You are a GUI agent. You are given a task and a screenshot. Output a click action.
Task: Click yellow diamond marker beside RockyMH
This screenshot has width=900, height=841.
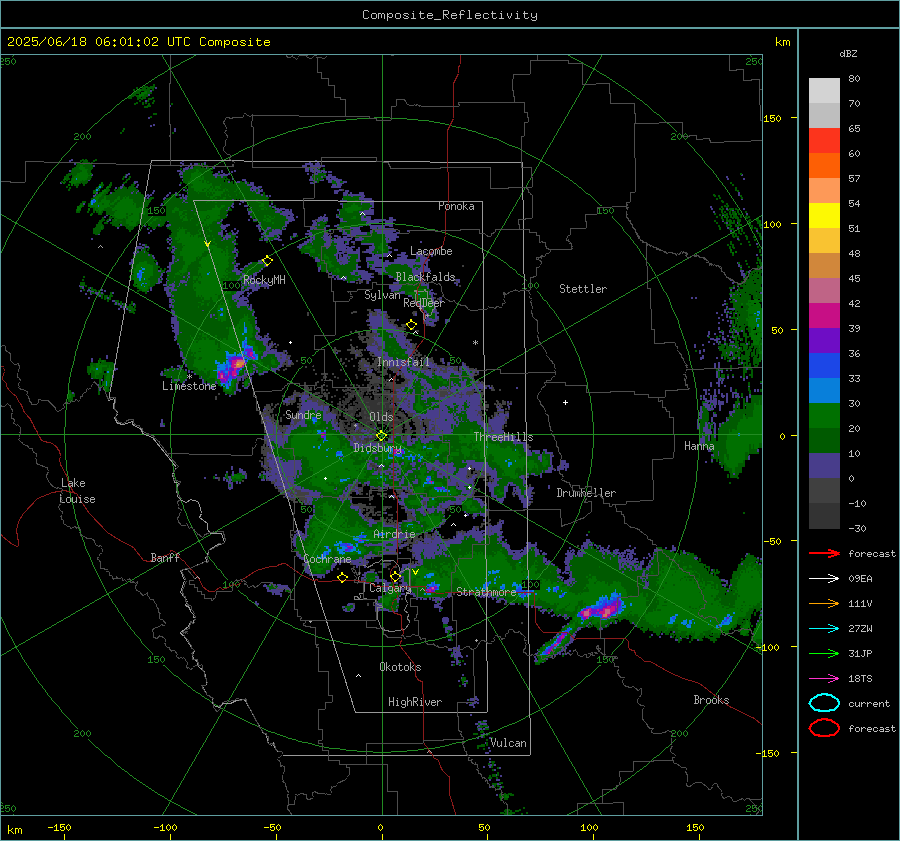(267, 261)
